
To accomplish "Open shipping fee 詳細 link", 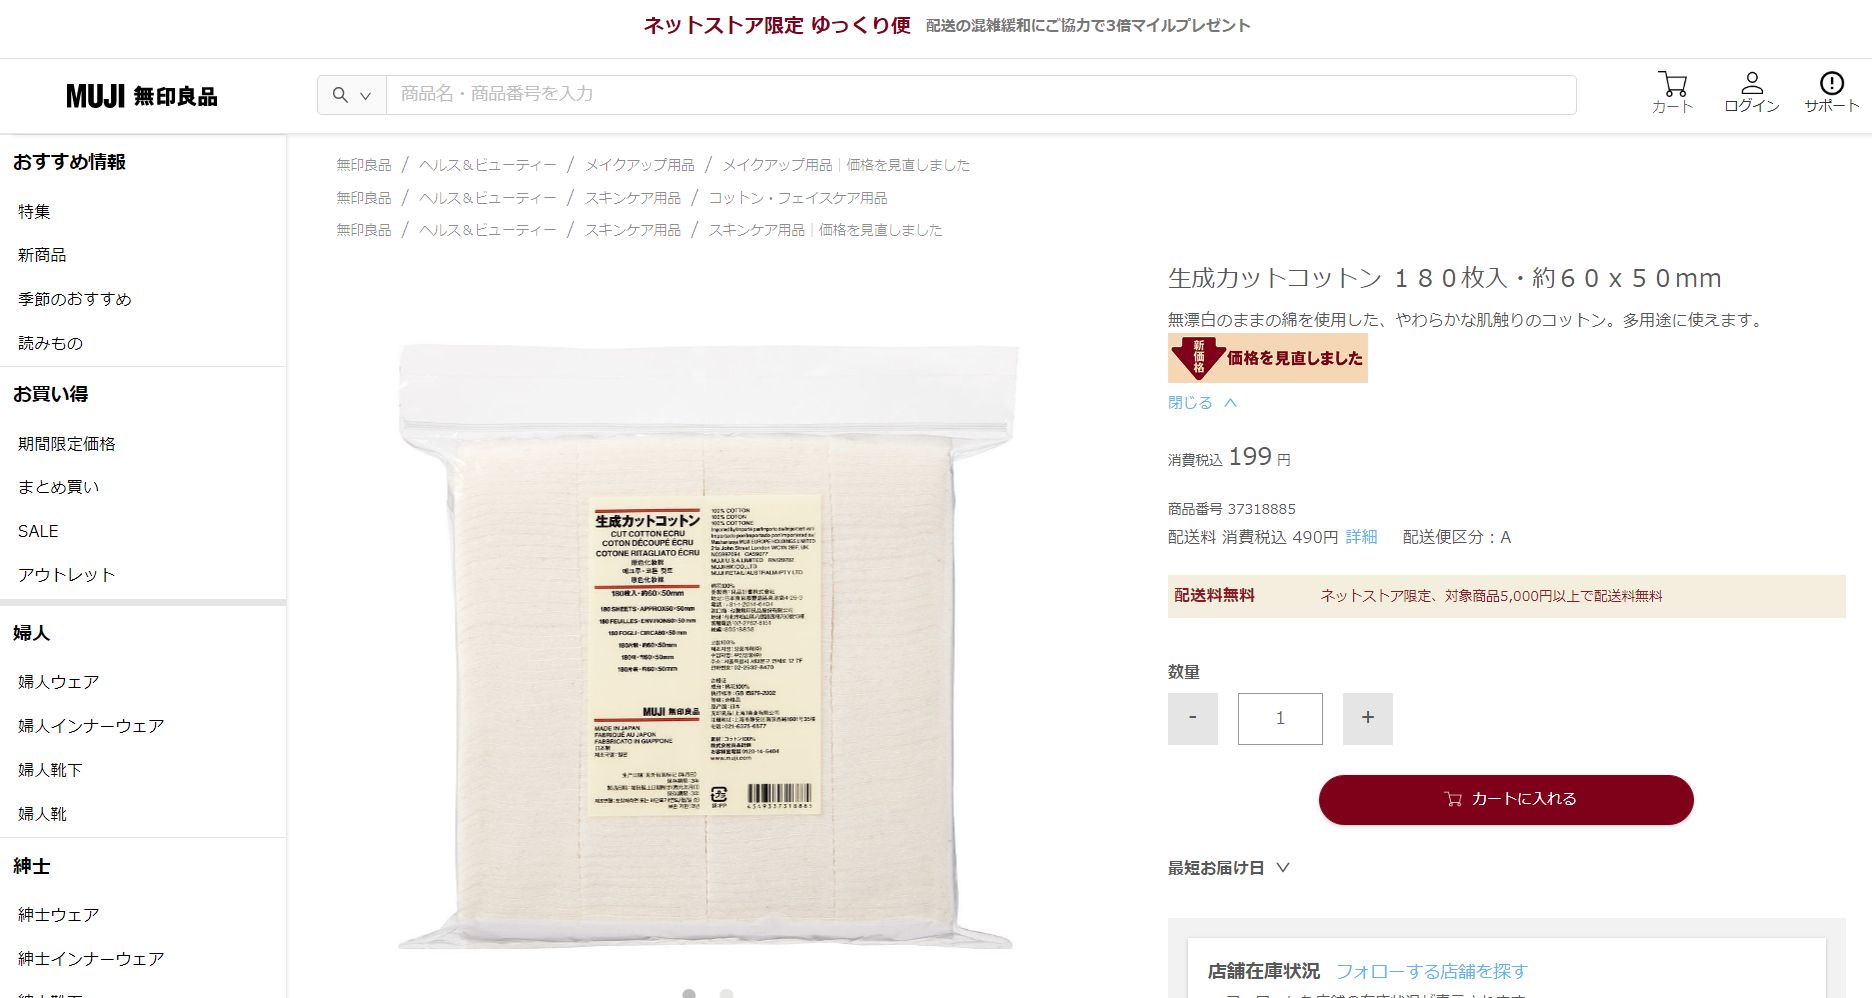I will coord(1361,537).
